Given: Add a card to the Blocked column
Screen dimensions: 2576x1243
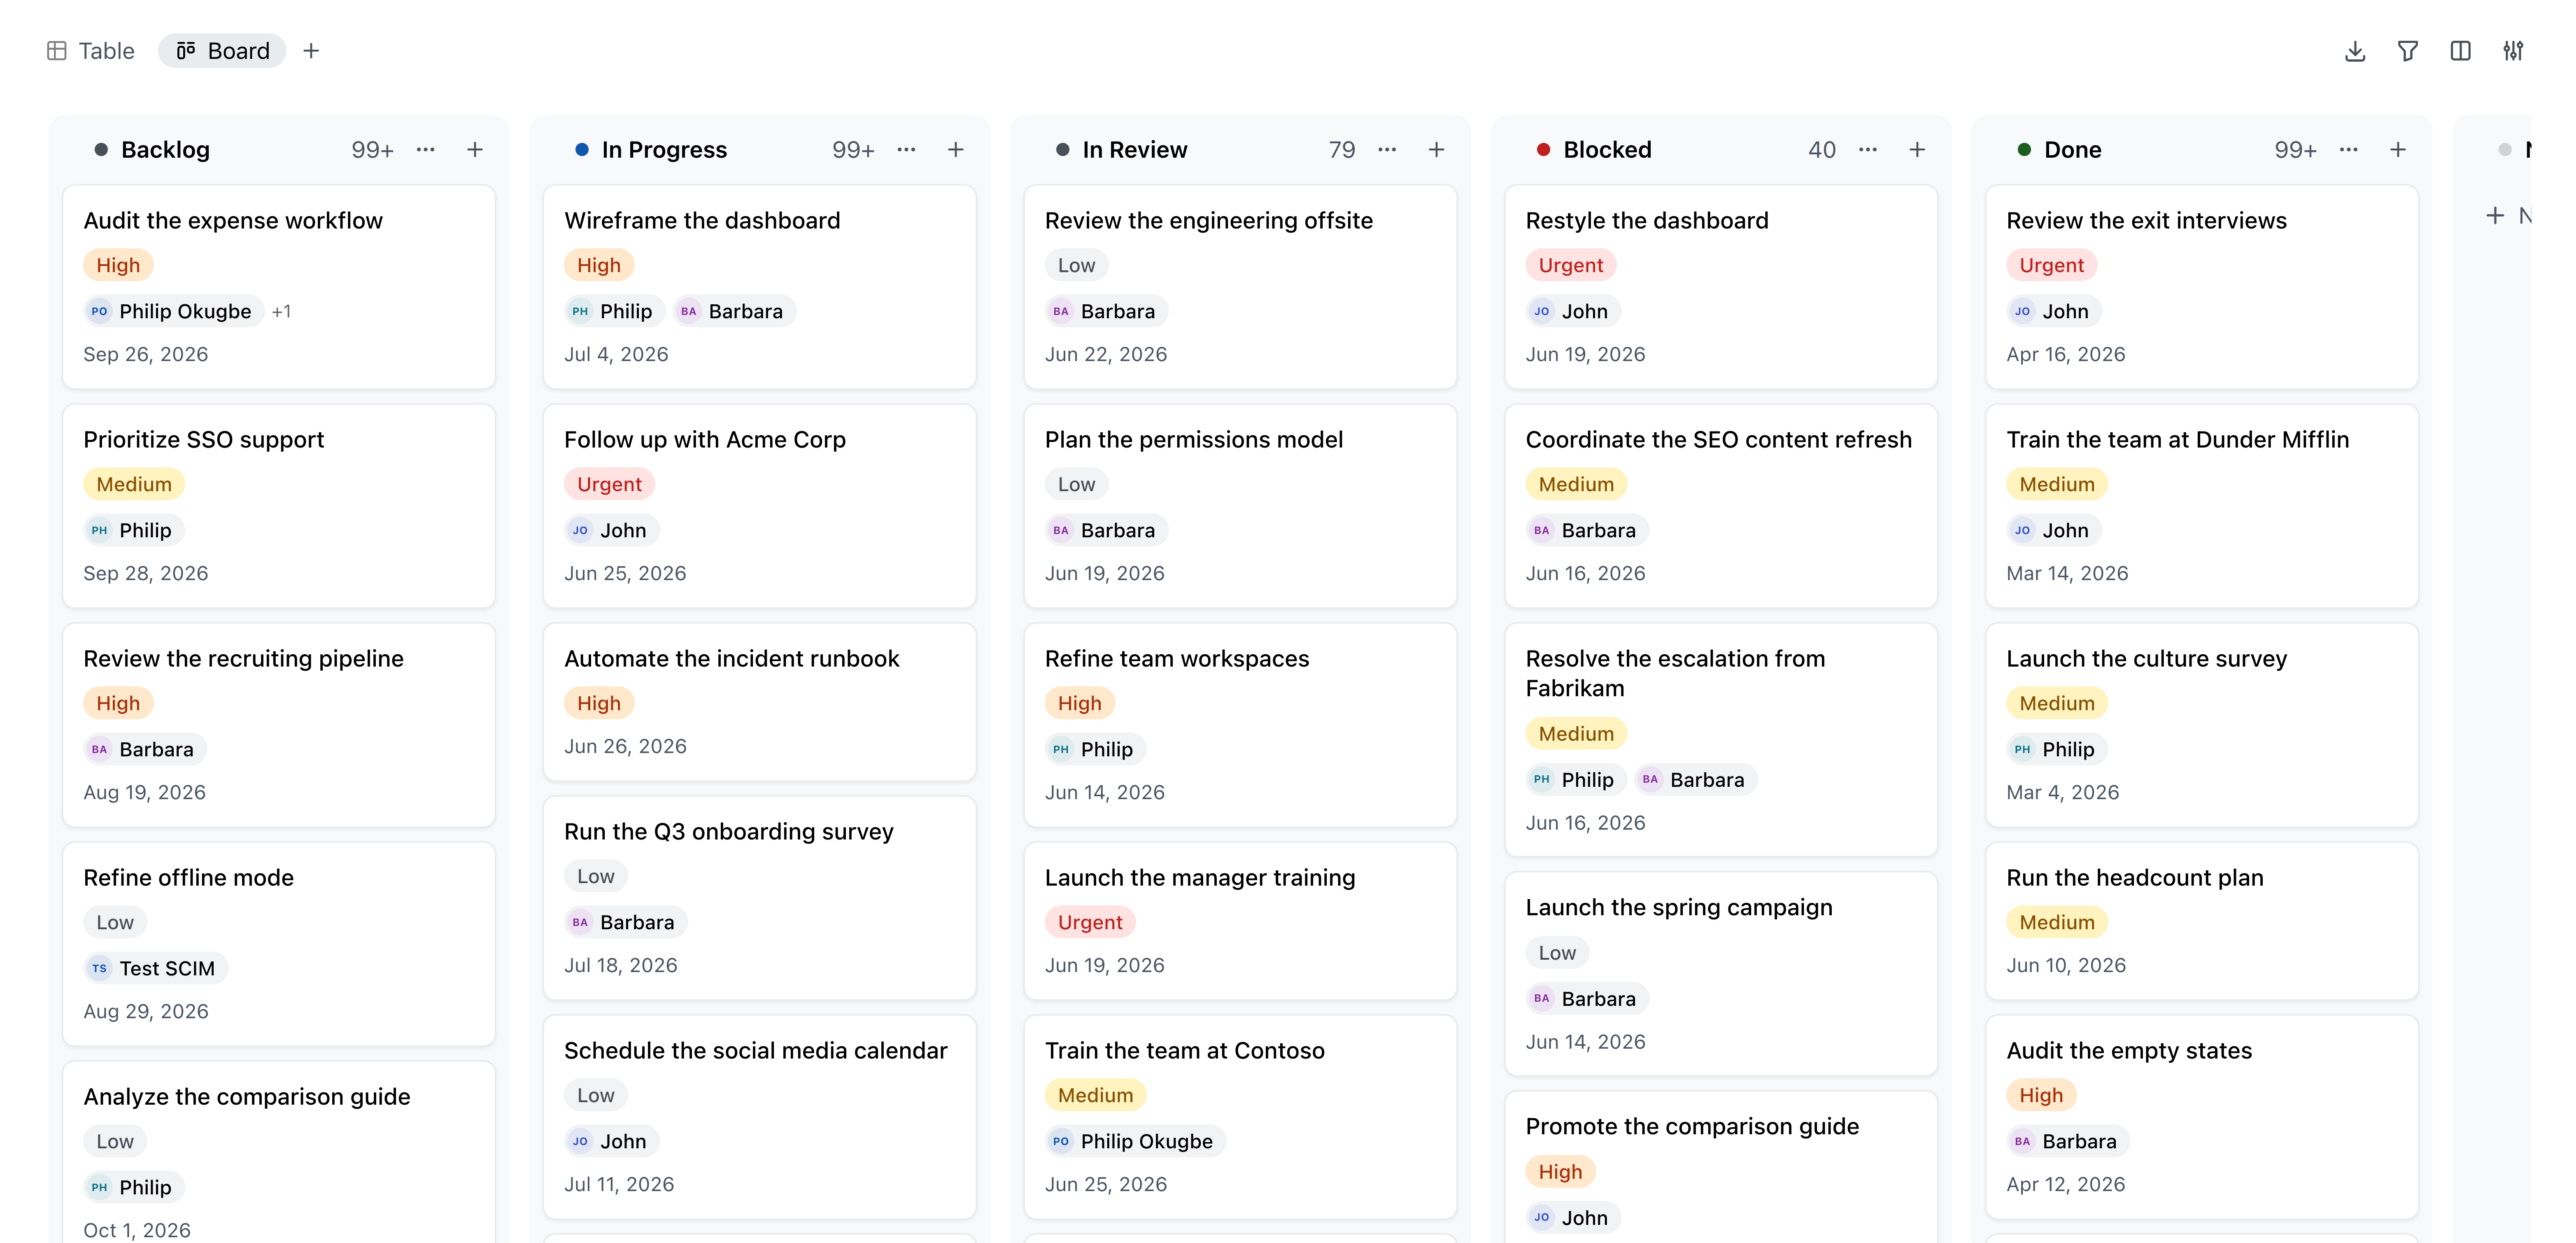Looking at the screenshot, I should coord(1917,150).
